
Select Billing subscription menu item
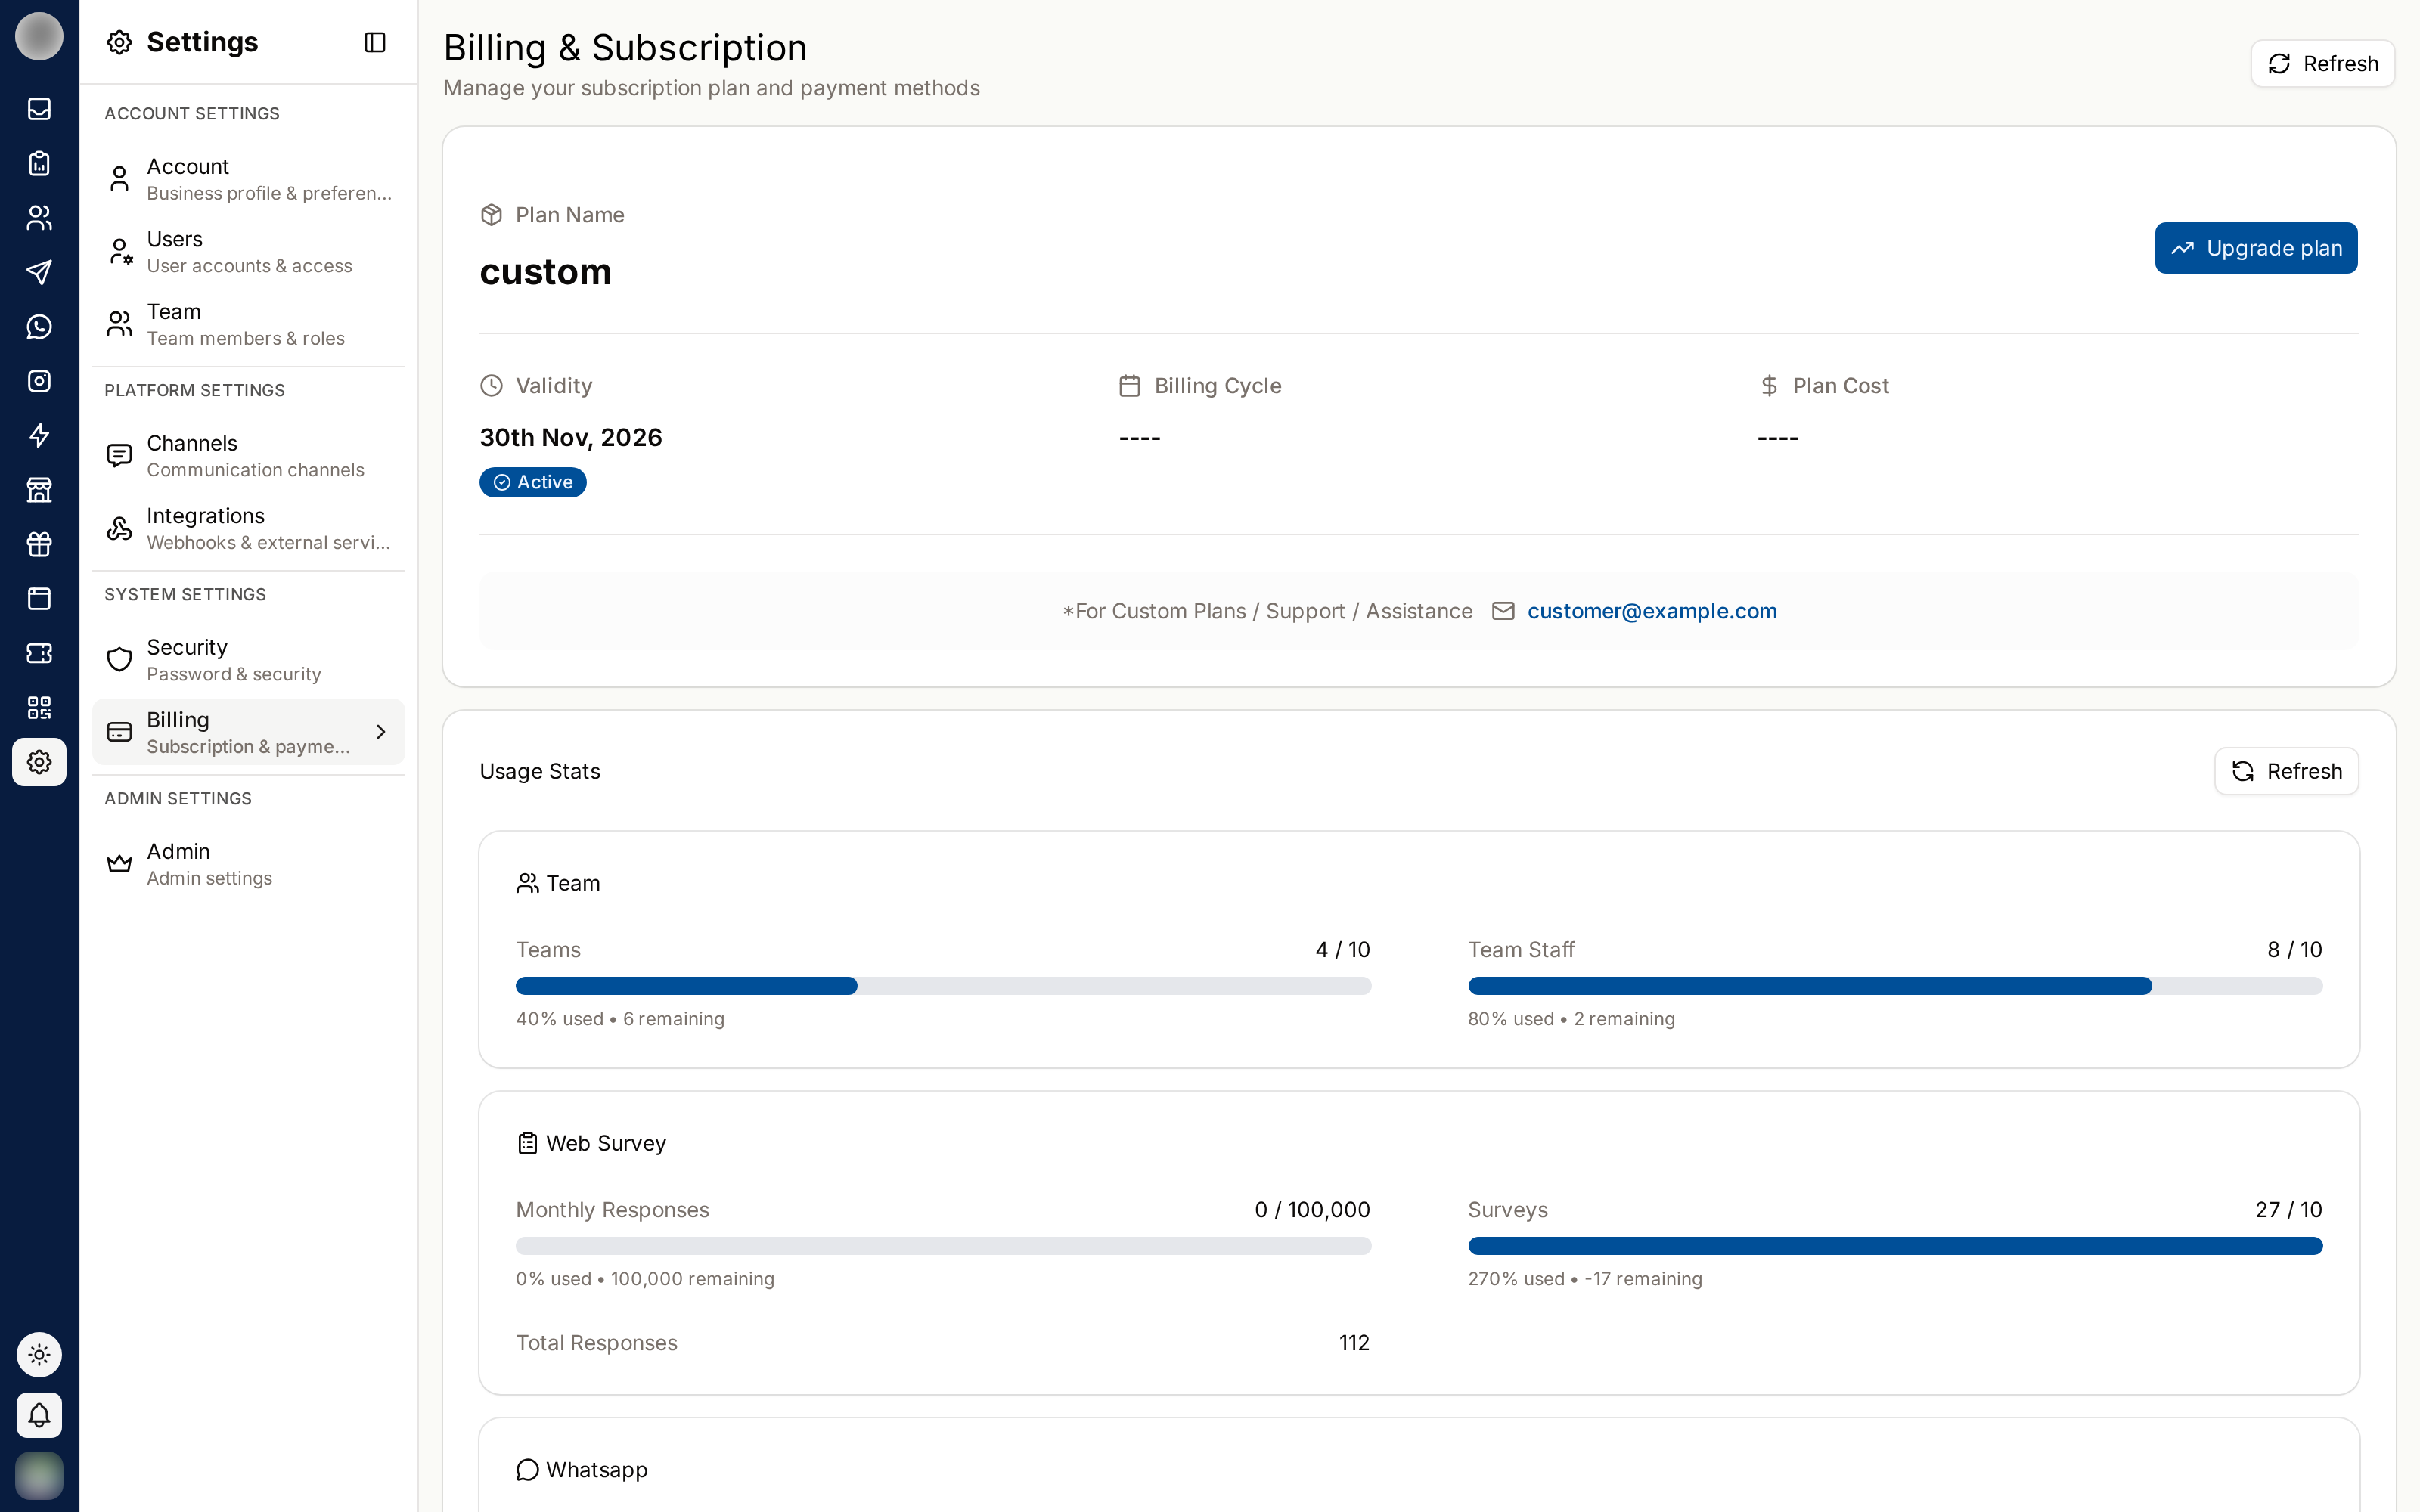click(248, 732)
